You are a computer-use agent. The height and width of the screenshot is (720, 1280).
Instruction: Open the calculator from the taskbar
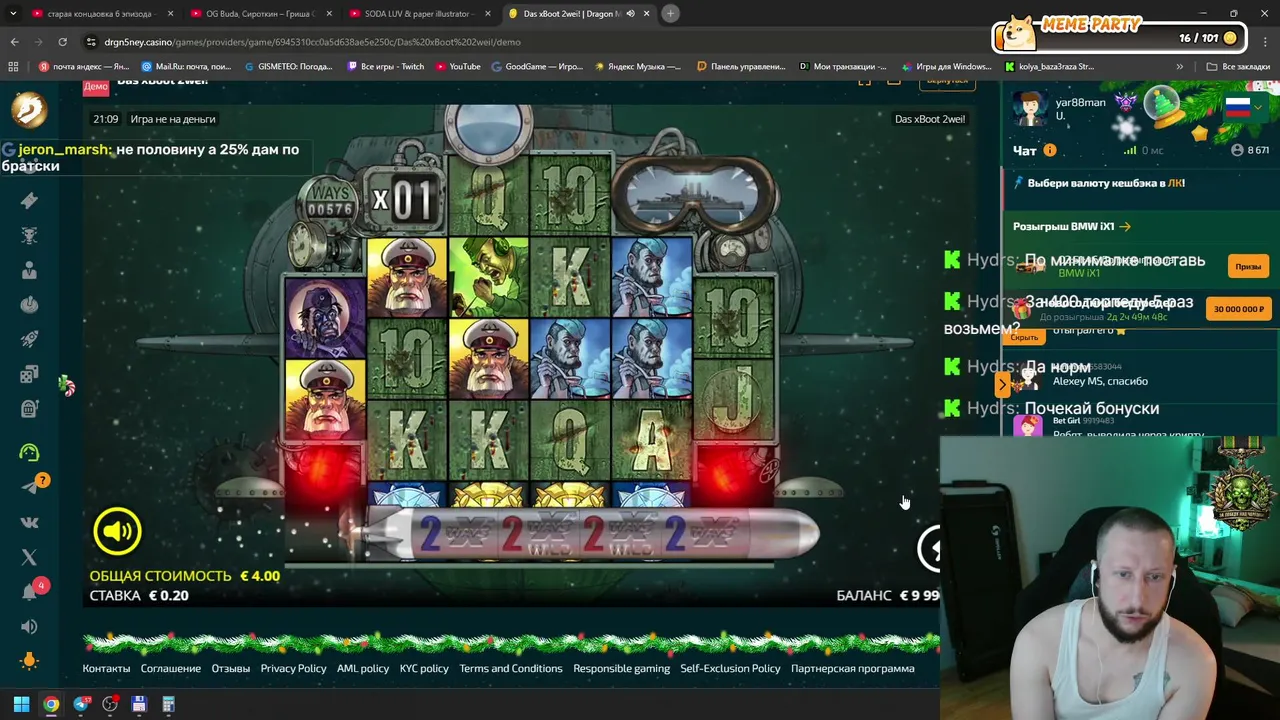click(168, 705)
